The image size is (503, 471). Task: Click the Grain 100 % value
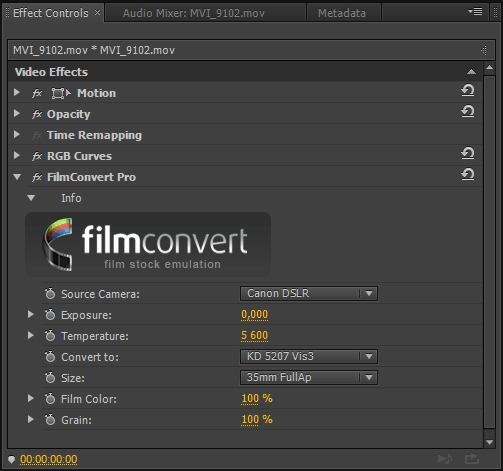(x=257, y=419)
